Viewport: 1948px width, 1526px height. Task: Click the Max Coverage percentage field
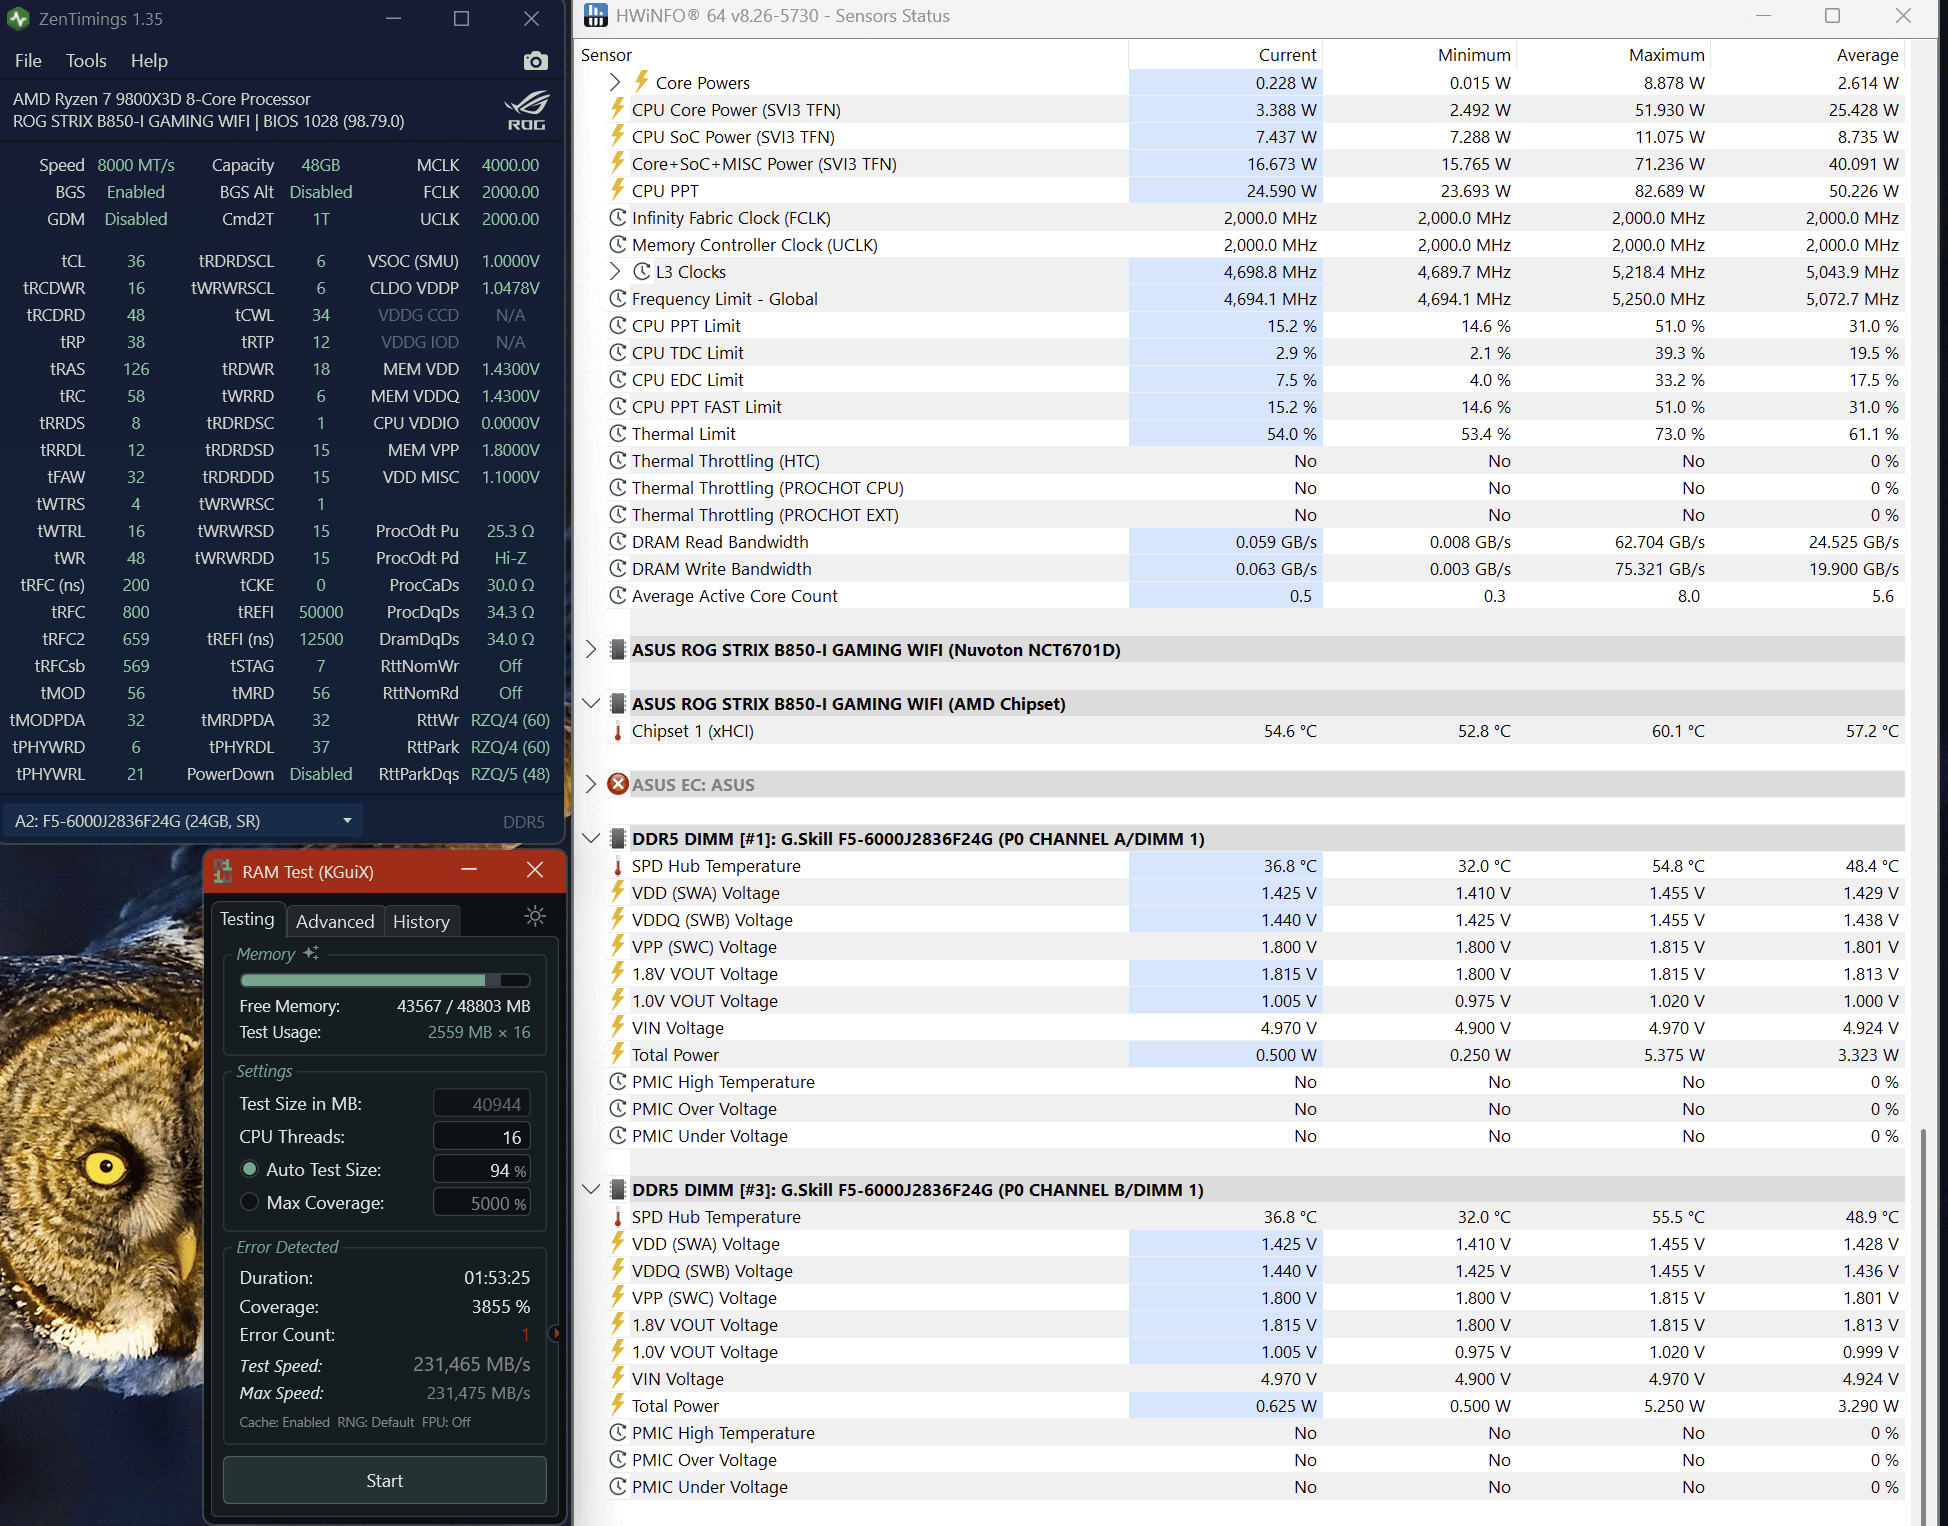pyautogui.click(x=482, y=1202)
